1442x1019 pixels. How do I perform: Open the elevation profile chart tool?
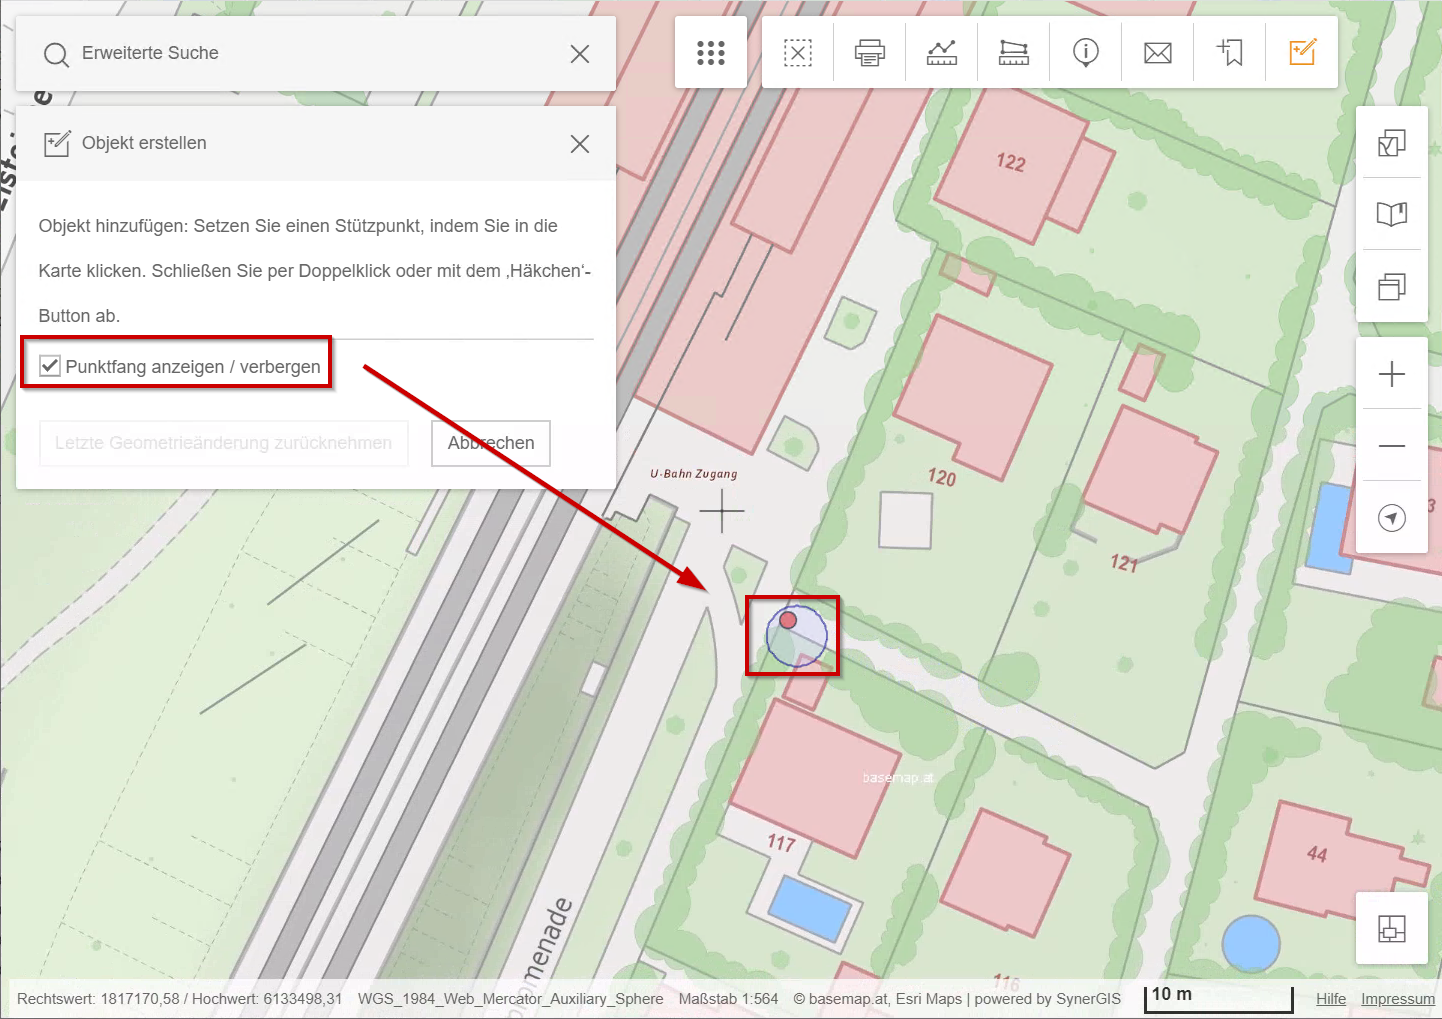(x=941, y=53)
